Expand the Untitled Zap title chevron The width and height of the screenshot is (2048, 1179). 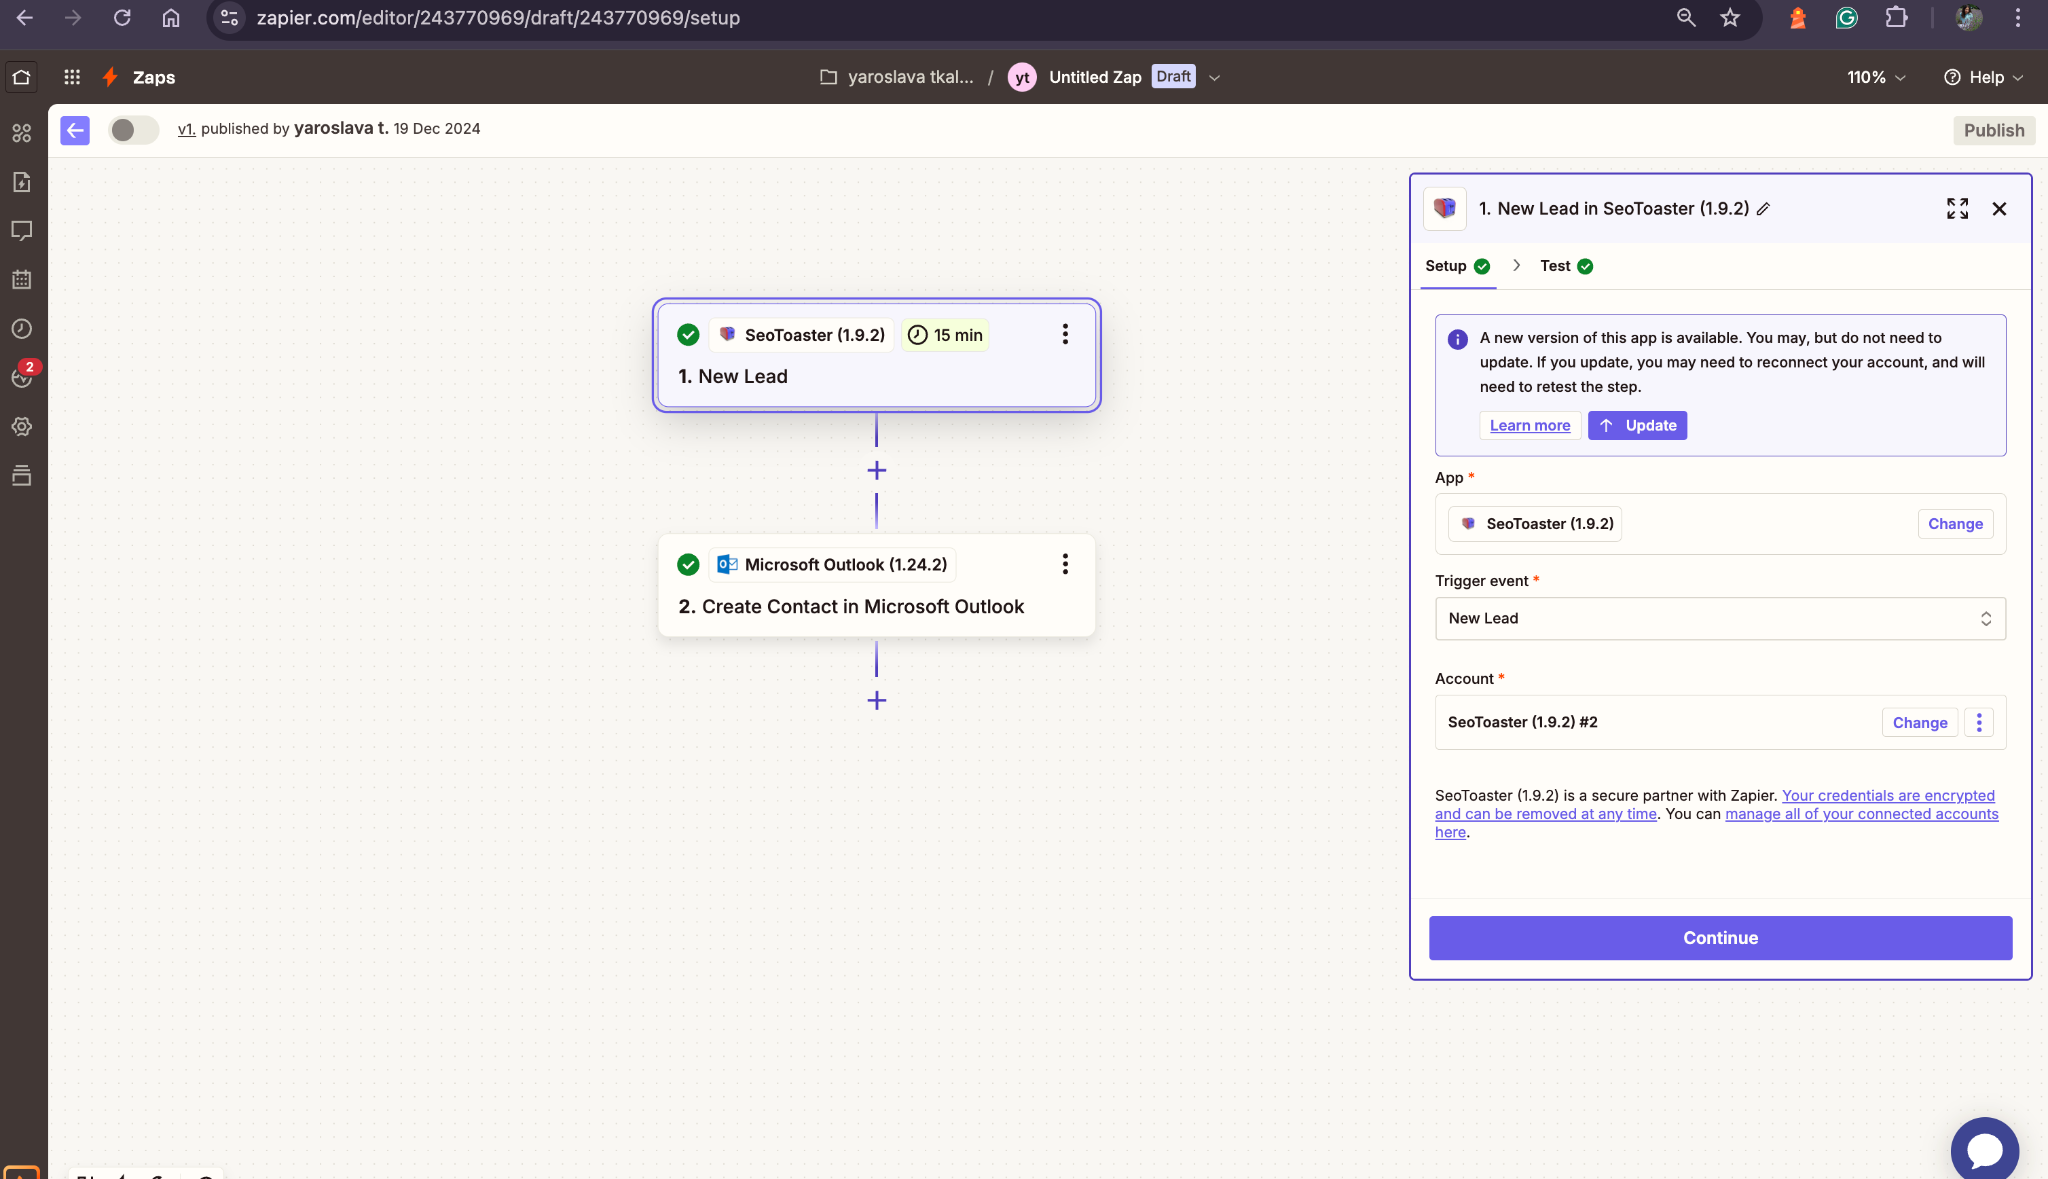click(1214, 78)
